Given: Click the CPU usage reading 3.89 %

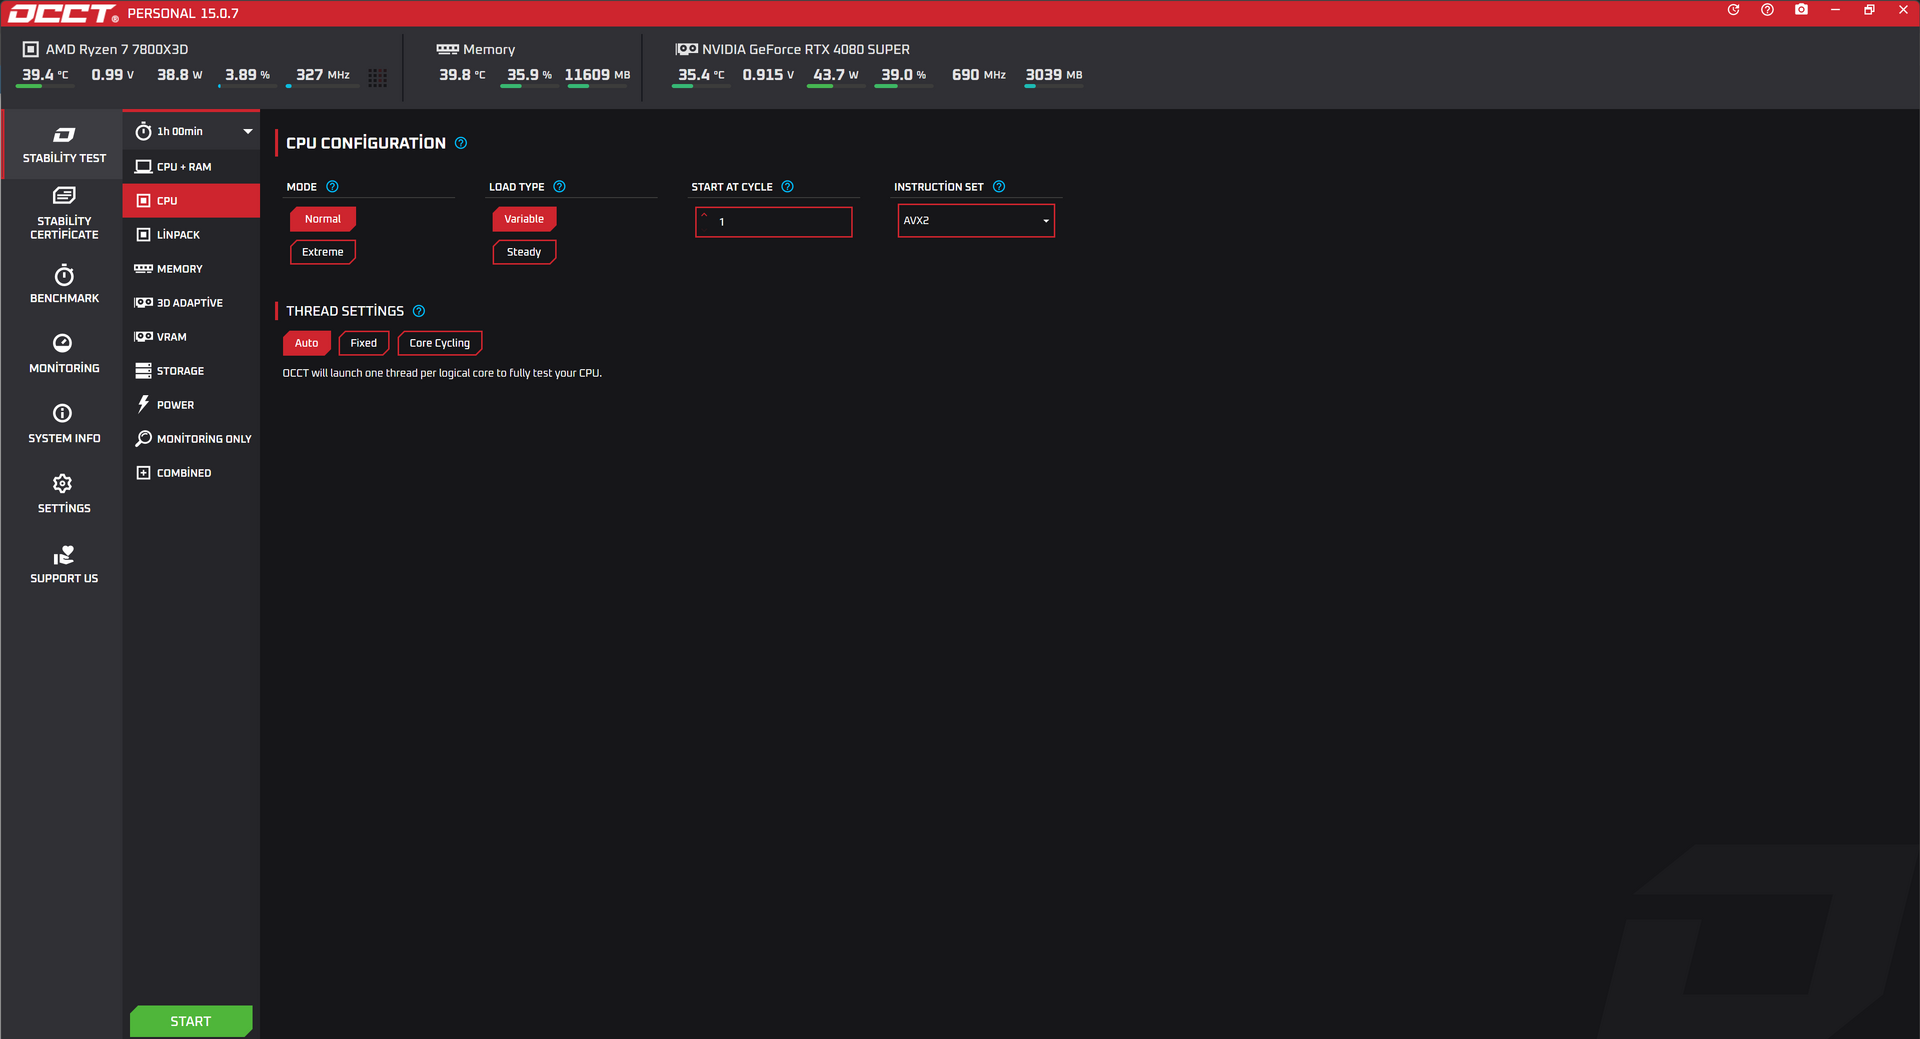Looking at the screenshot, I should [x=248, y=75].
